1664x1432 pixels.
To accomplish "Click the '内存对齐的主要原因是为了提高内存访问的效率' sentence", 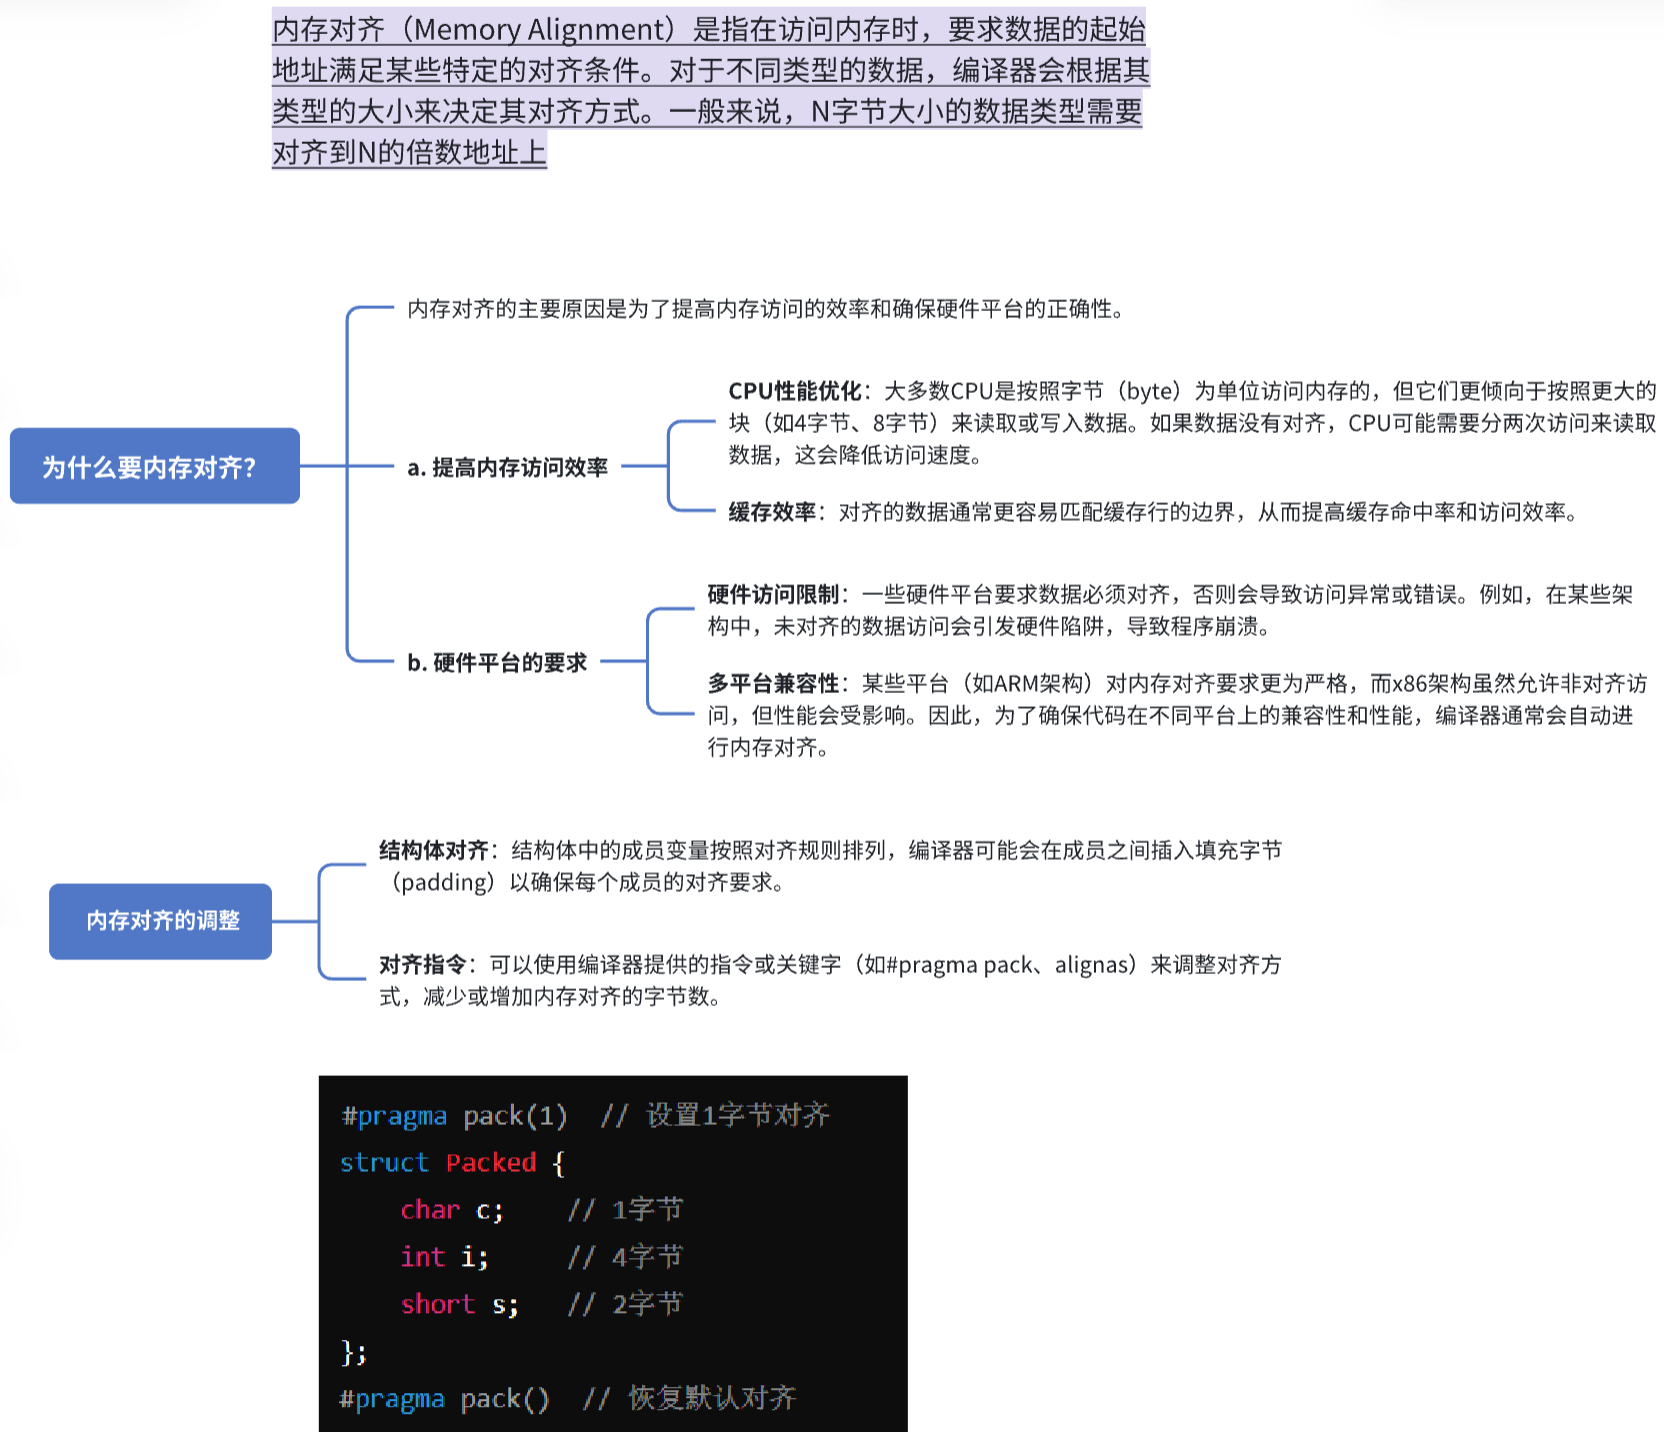I will (x=767, y=309).
